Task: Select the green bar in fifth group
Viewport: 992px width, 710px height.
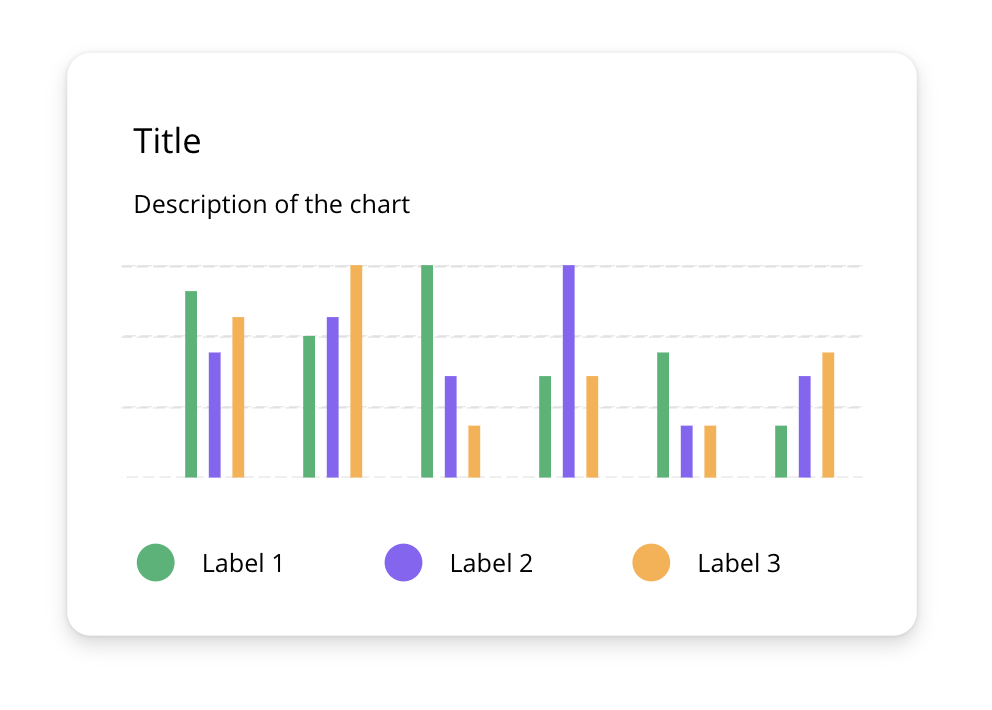Action: (x=663, y=414)
